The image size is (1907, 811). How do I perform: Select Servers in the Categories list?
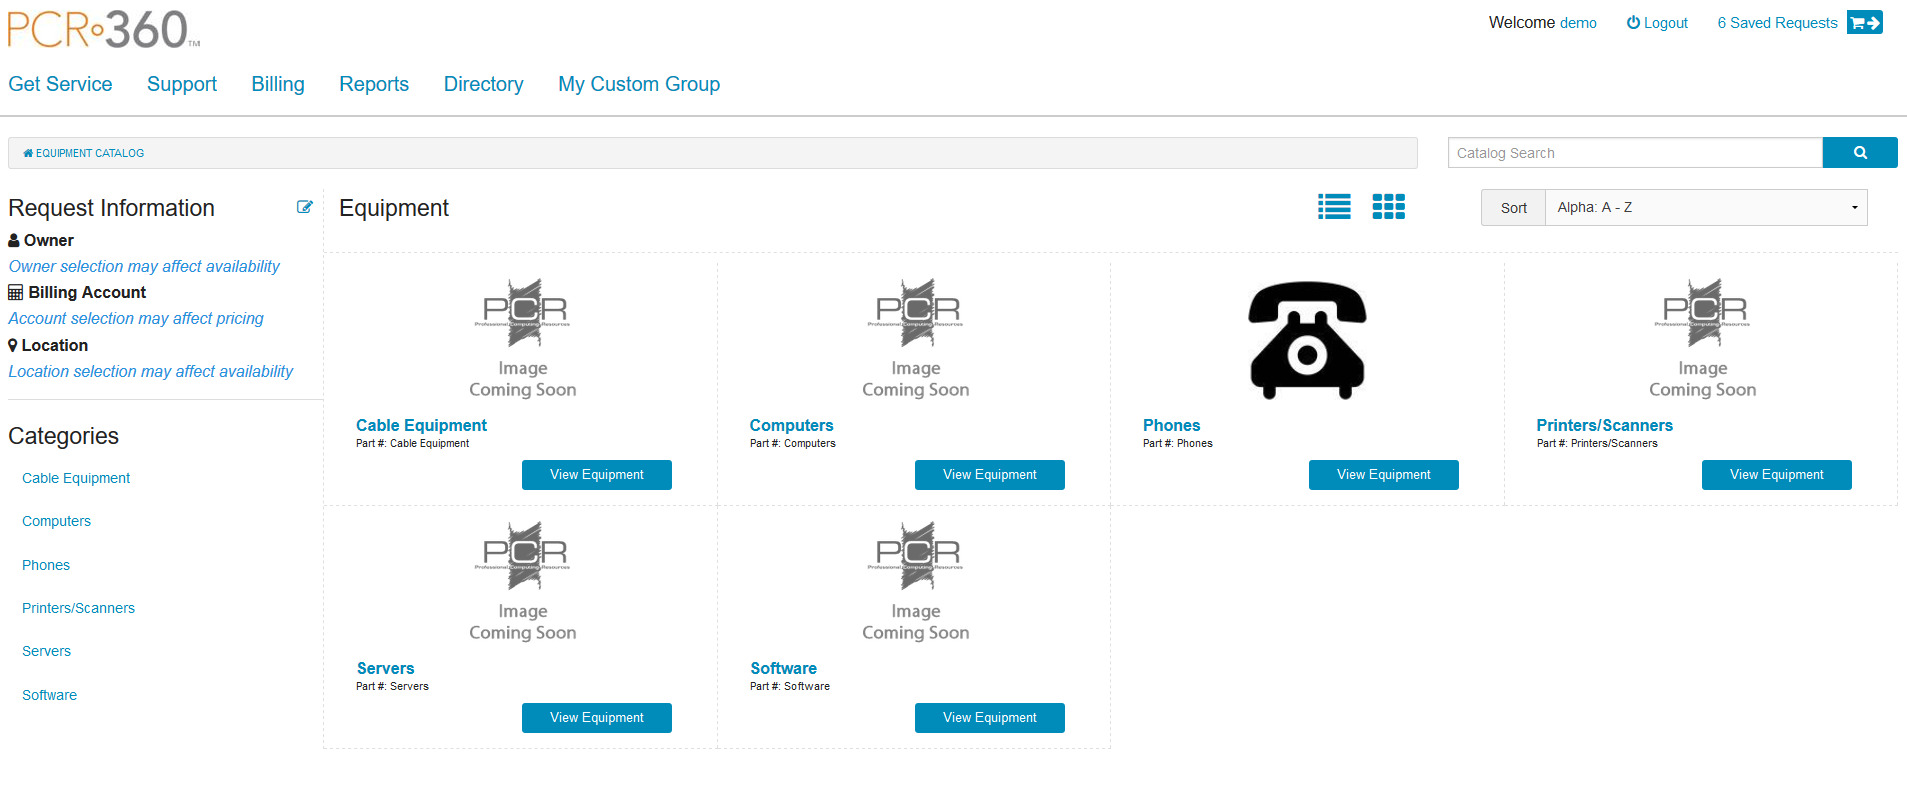[46, 651]
